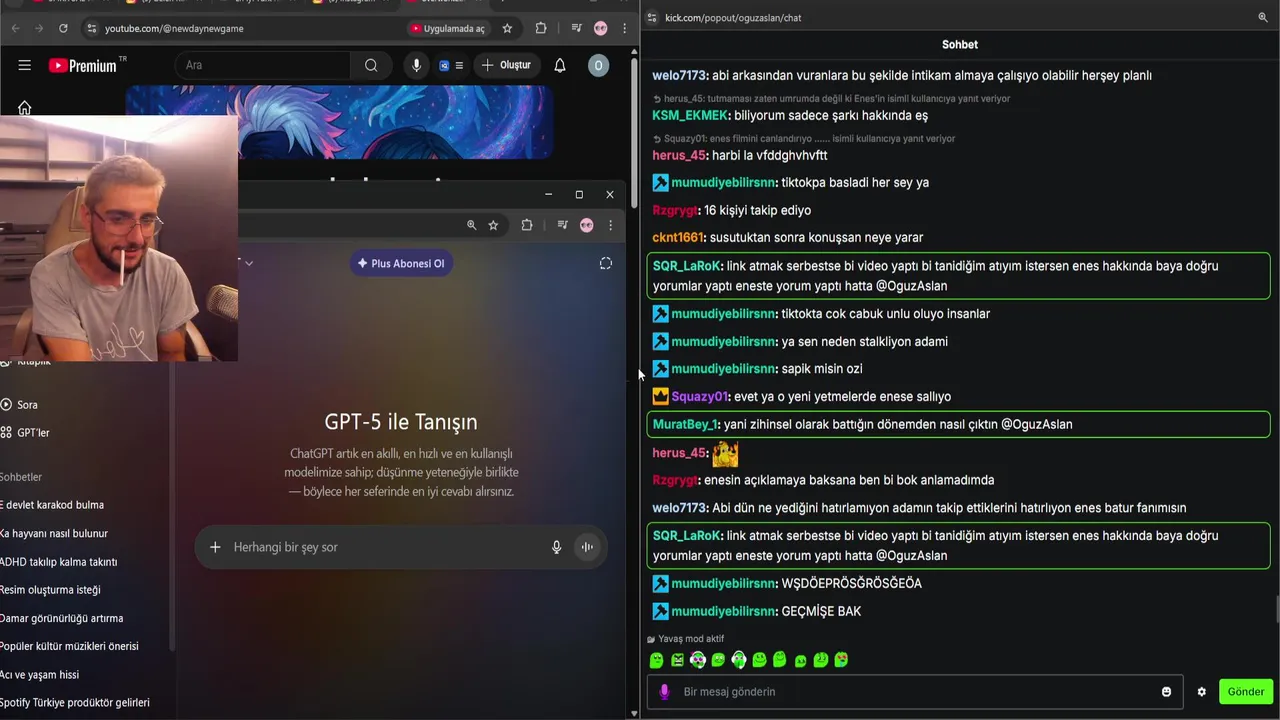Open chat 'hayvanı nasıl bulunur'
Viewport: 1280px width, 720px height.
54,534
